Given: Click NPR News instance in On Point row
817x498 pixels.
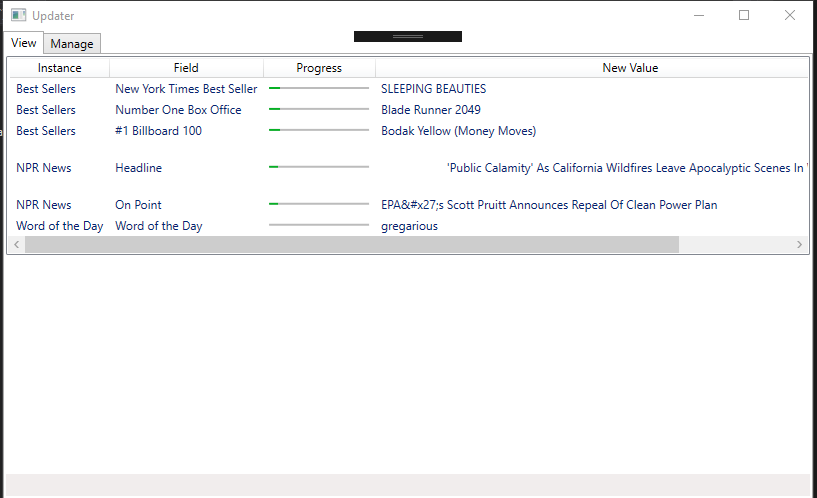Looking at the screenshot, I should pos(44,205).
